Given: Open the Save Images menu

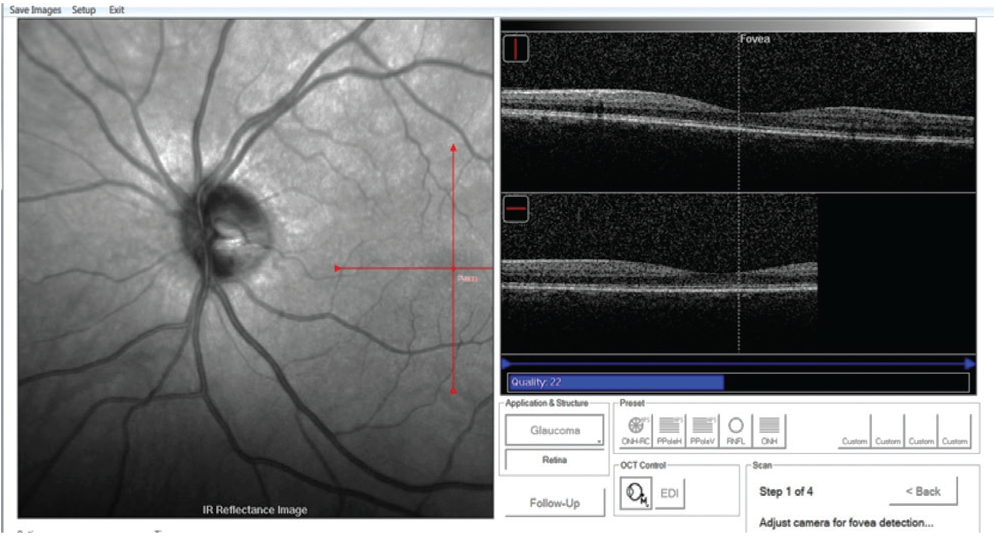Looking at the screenshot, I should coord(35,10).
